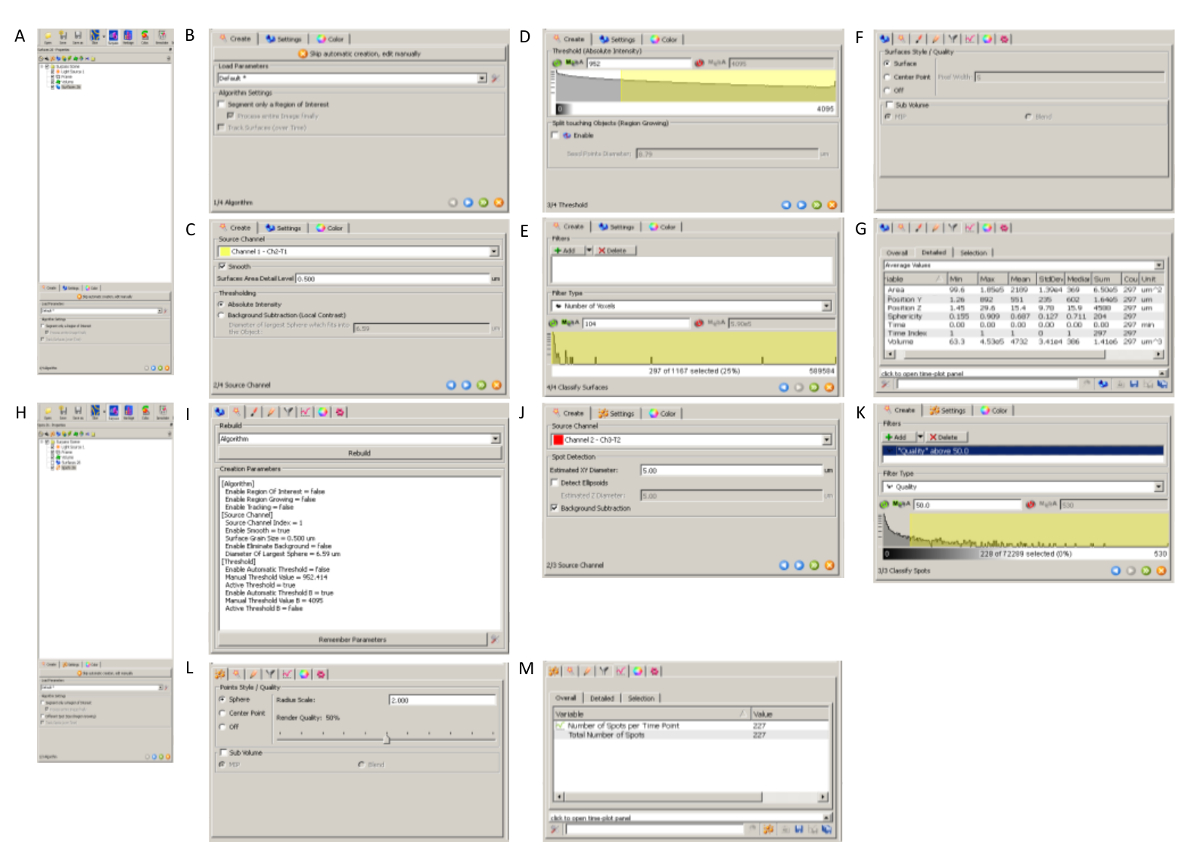This screenshot has height=858, width=1200.
Task: Select 'Background Subtraction (Local Contrast)' radio button
Action: 222,315
